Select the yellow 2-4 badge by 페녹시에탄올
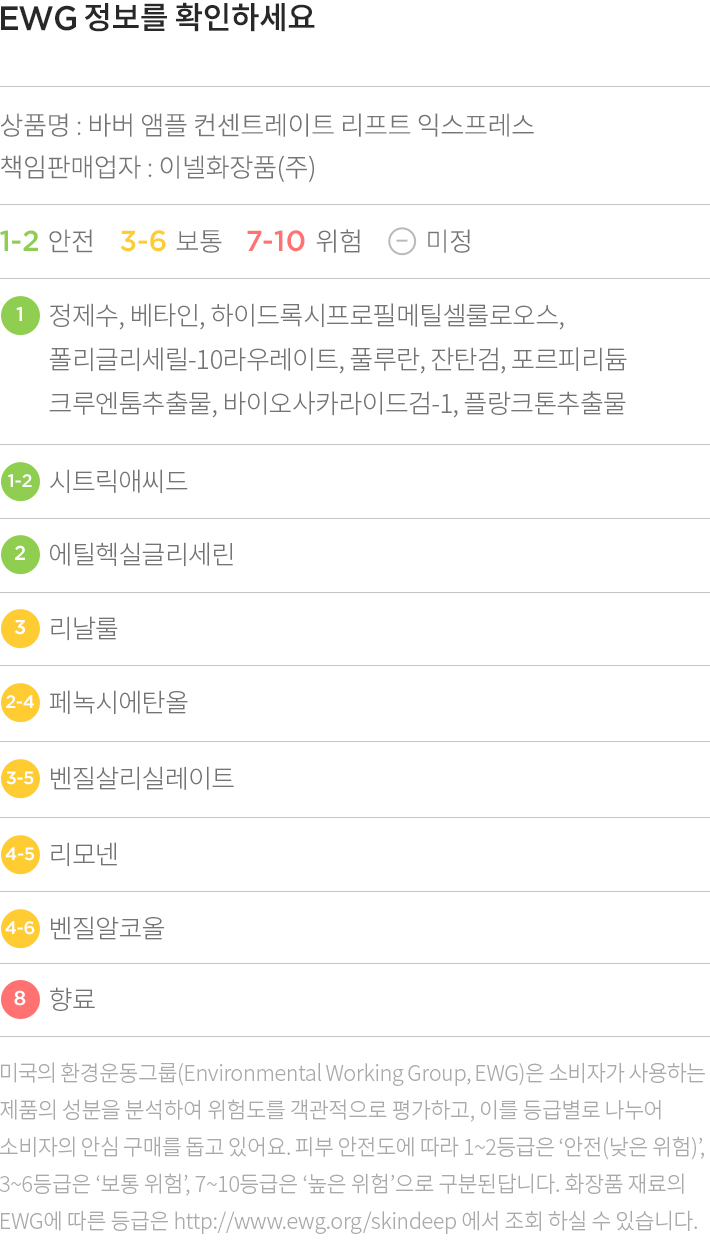Image resolution: width=710 pixels, height=1241 pixels. point(20,702)
